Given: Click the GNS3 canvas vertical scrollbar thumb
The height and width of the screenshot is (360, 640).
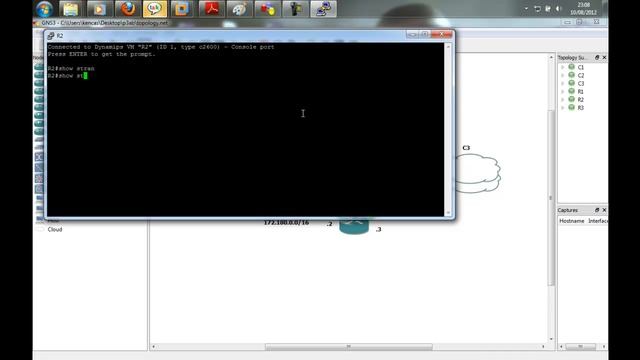Looking at the screenshot, I should [x=551, y=198].
